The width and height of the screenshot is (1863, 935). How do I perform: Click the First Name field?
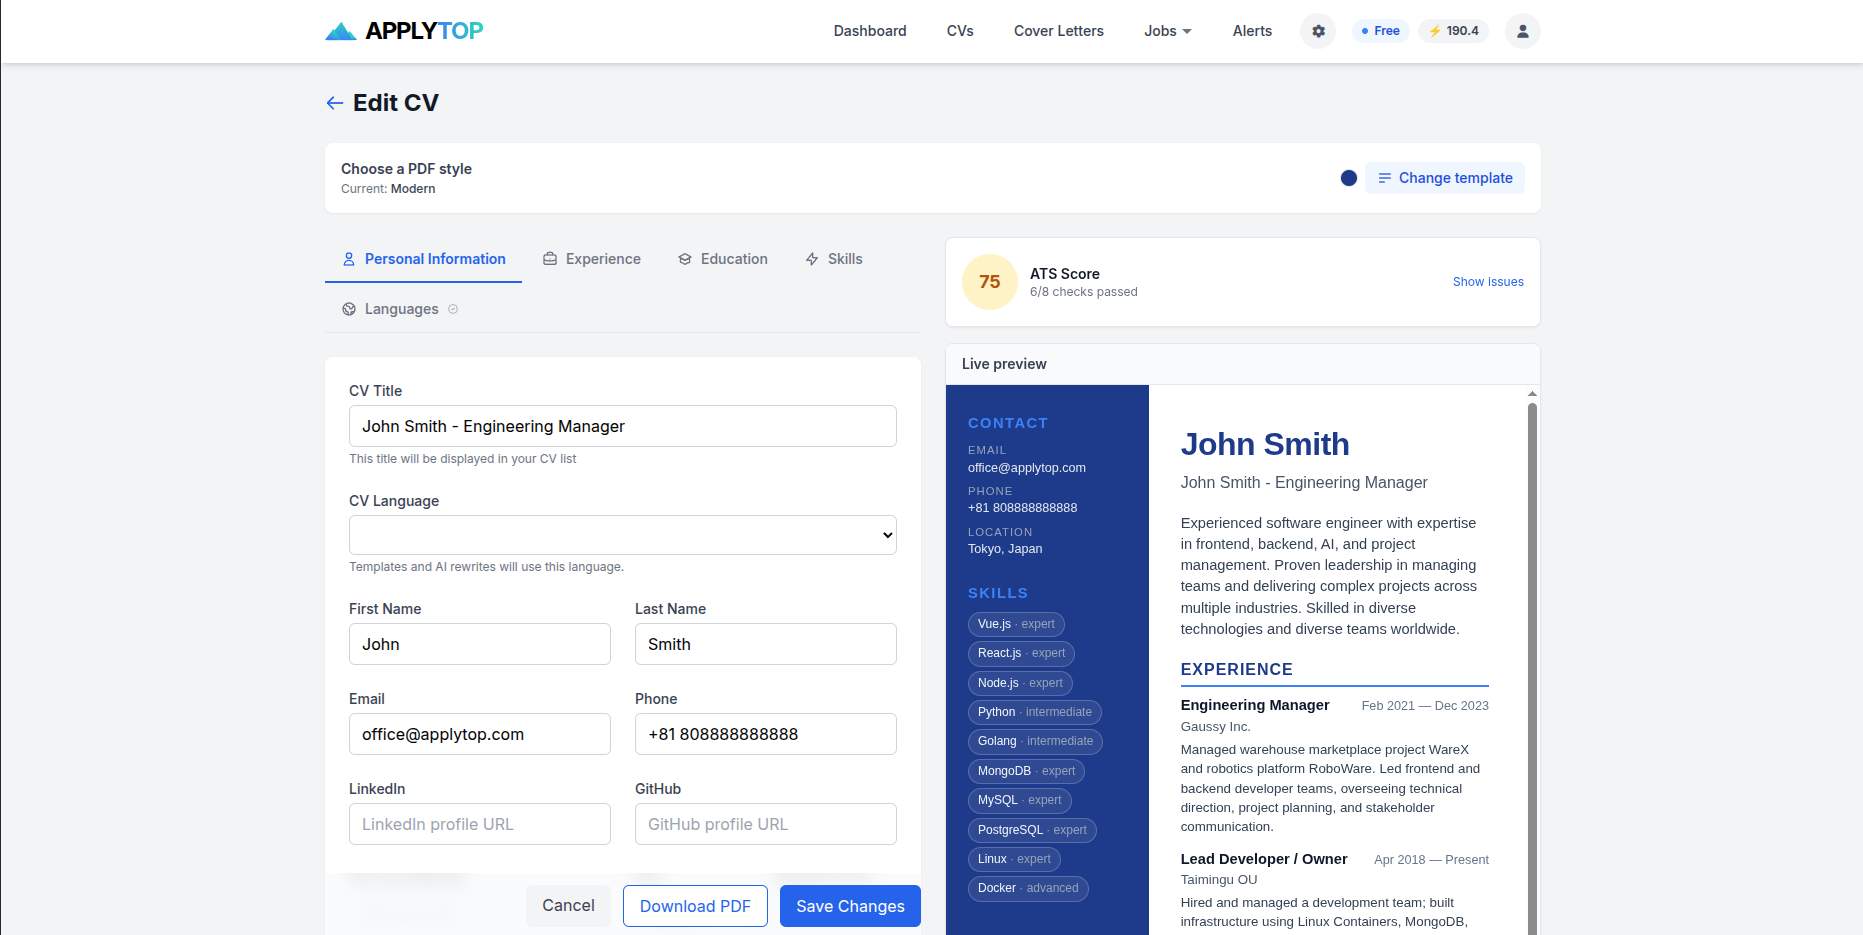click(479, 644)
